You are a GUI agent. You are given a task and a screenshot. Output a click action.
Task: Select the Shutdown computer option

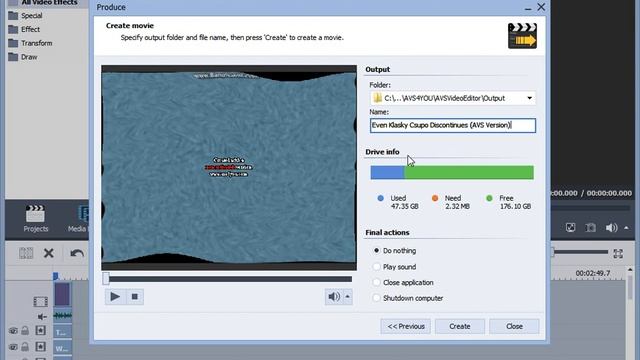(x=376, y=298)
